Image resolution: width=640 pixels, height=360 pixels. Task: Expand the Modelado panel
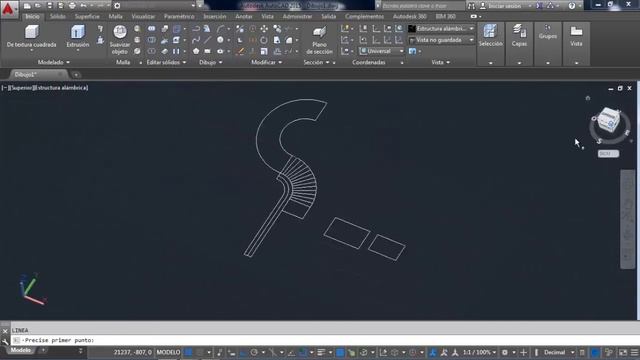[x=53, y=62]
